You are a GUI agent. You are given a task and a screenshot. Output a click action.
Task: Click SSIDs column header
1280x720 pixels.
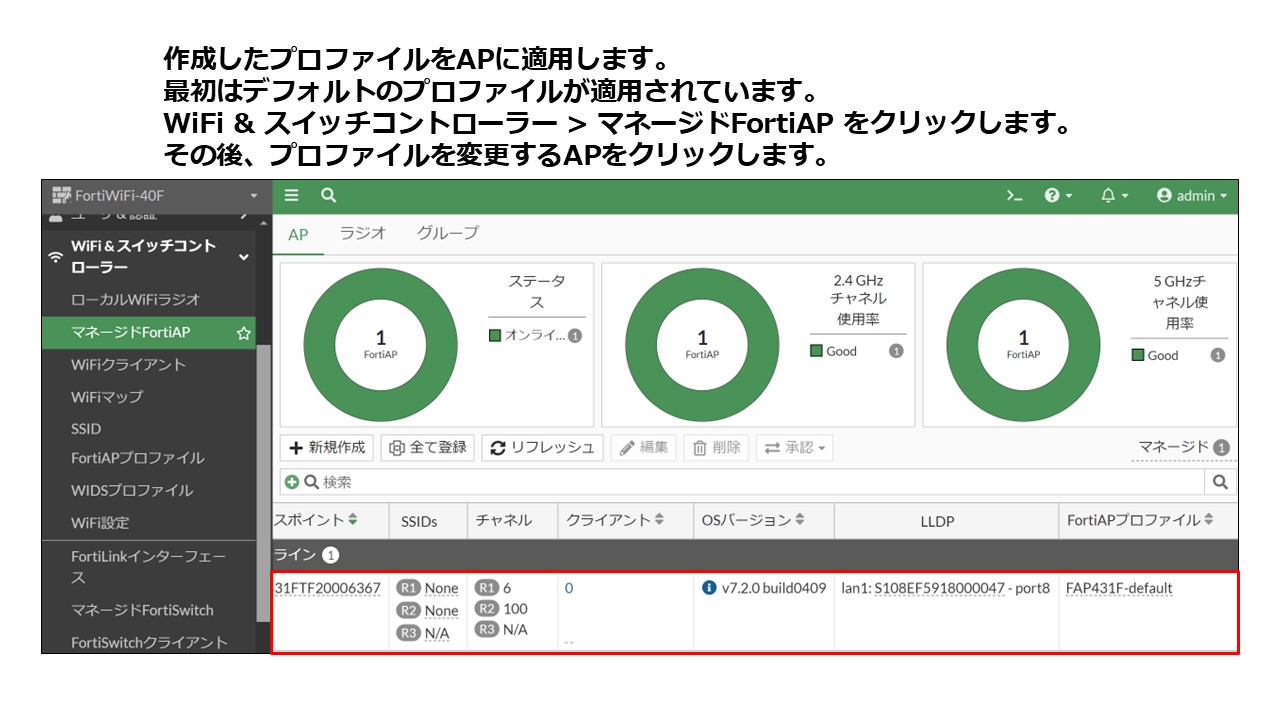420,521
